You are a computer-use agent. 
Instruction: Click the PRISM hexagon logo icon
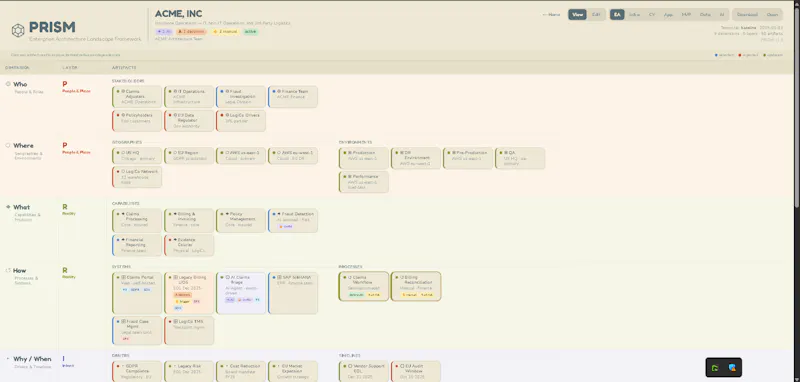coord(18,30)
